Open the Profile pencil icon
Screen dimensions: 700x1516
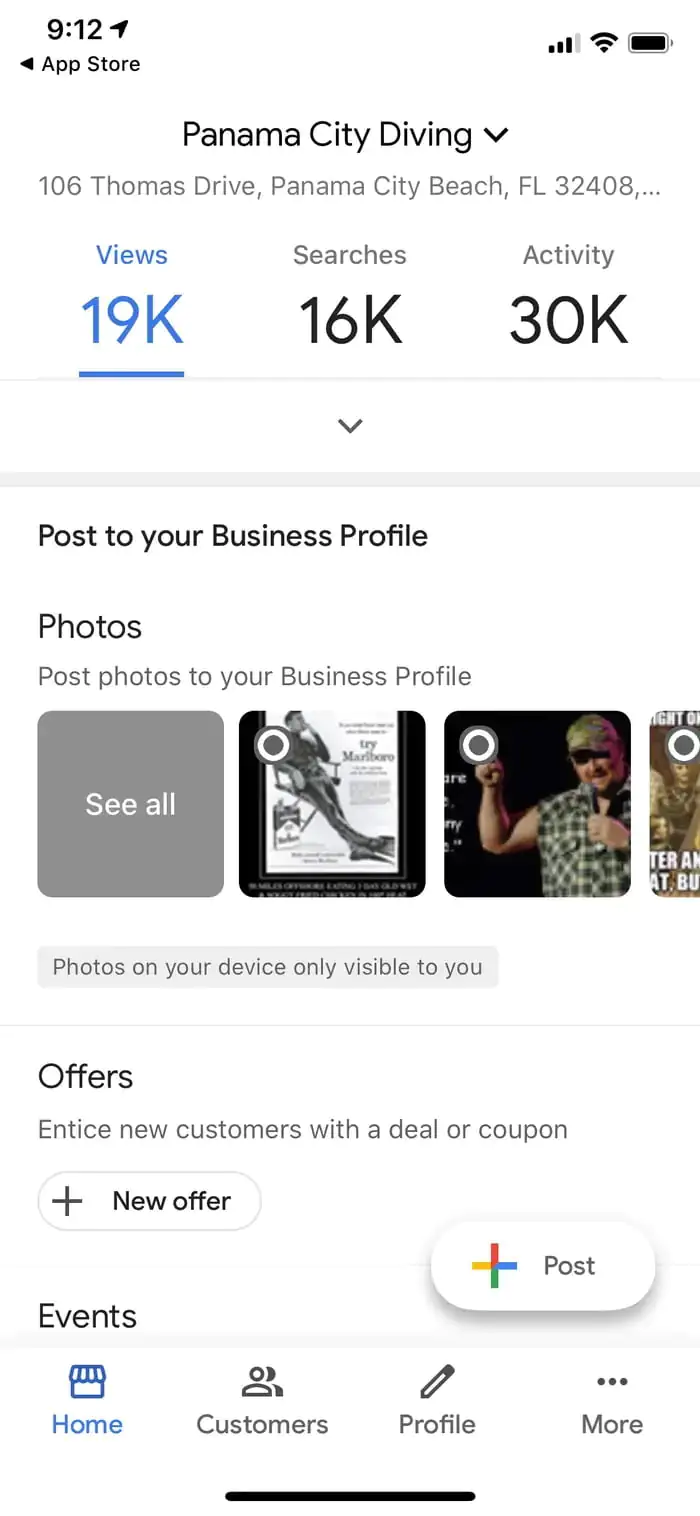(436, 1380)
